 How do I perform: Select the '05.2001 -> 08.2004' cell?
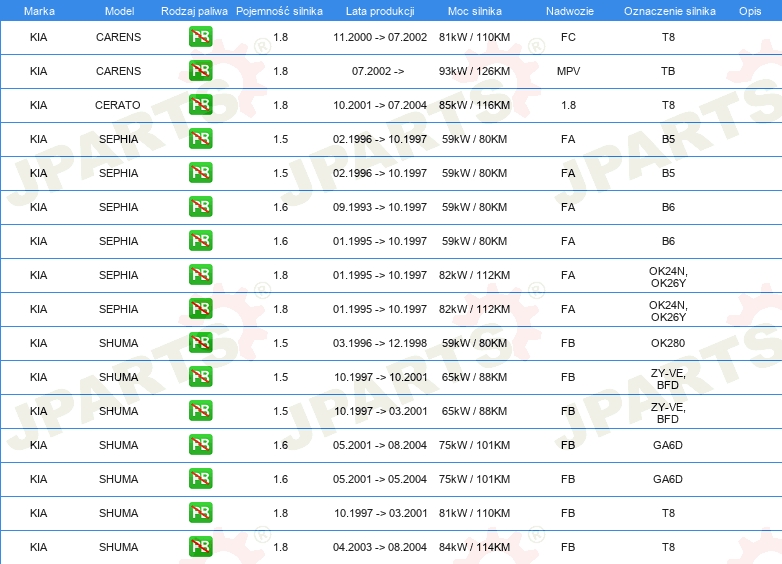380,445
